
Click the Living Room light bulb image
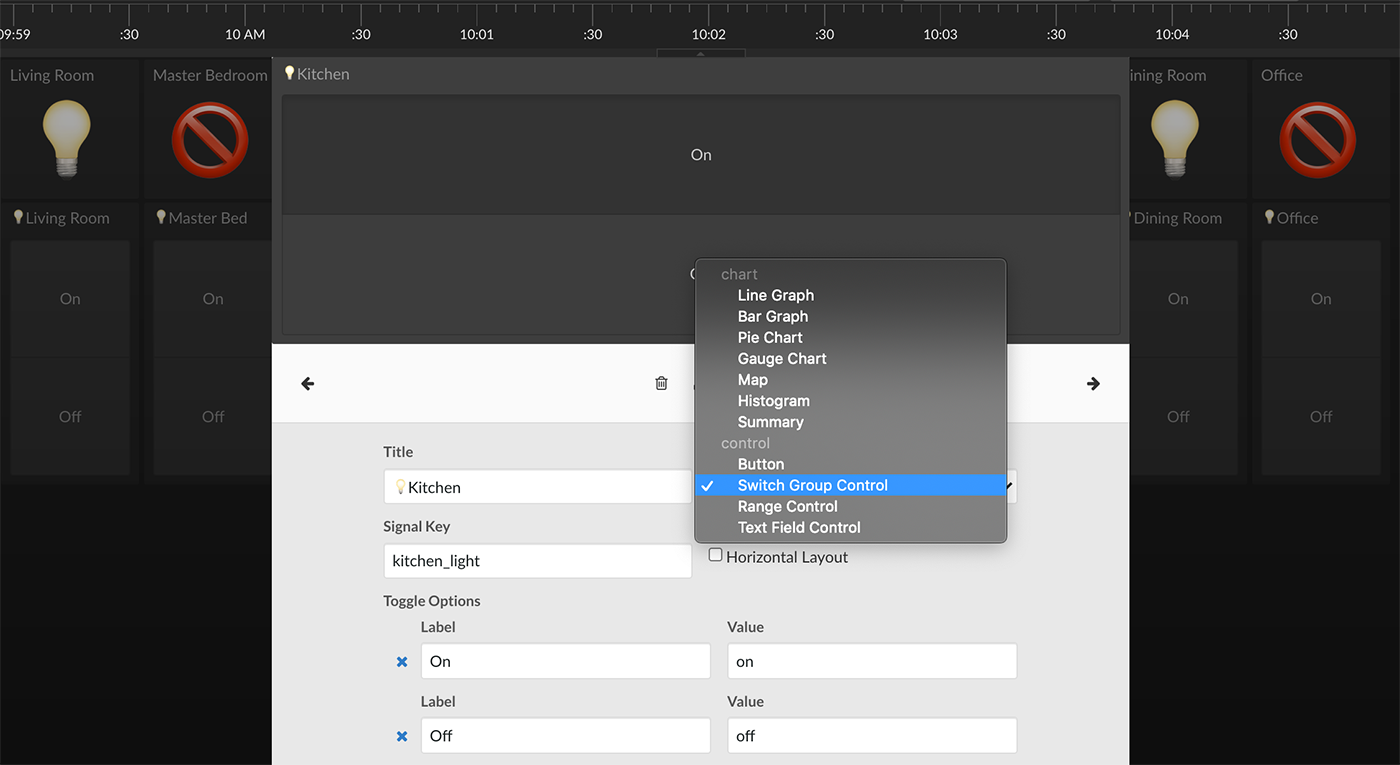coord(67,140)
